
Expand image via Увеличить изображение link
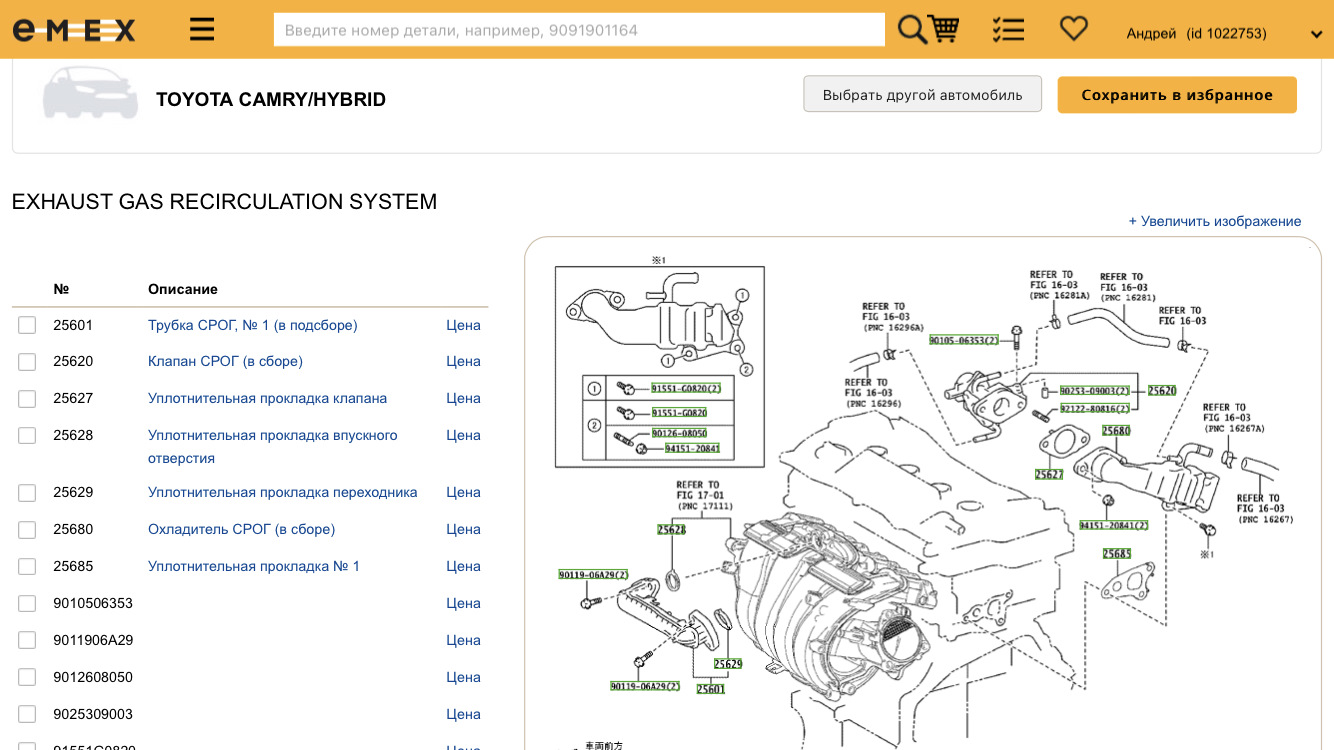tap(1214, 221)
